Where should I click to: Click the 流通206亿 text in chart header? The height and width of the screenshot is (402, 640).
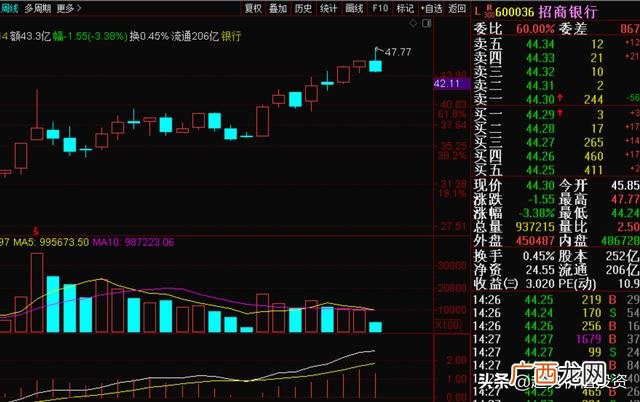coord(195,36)
